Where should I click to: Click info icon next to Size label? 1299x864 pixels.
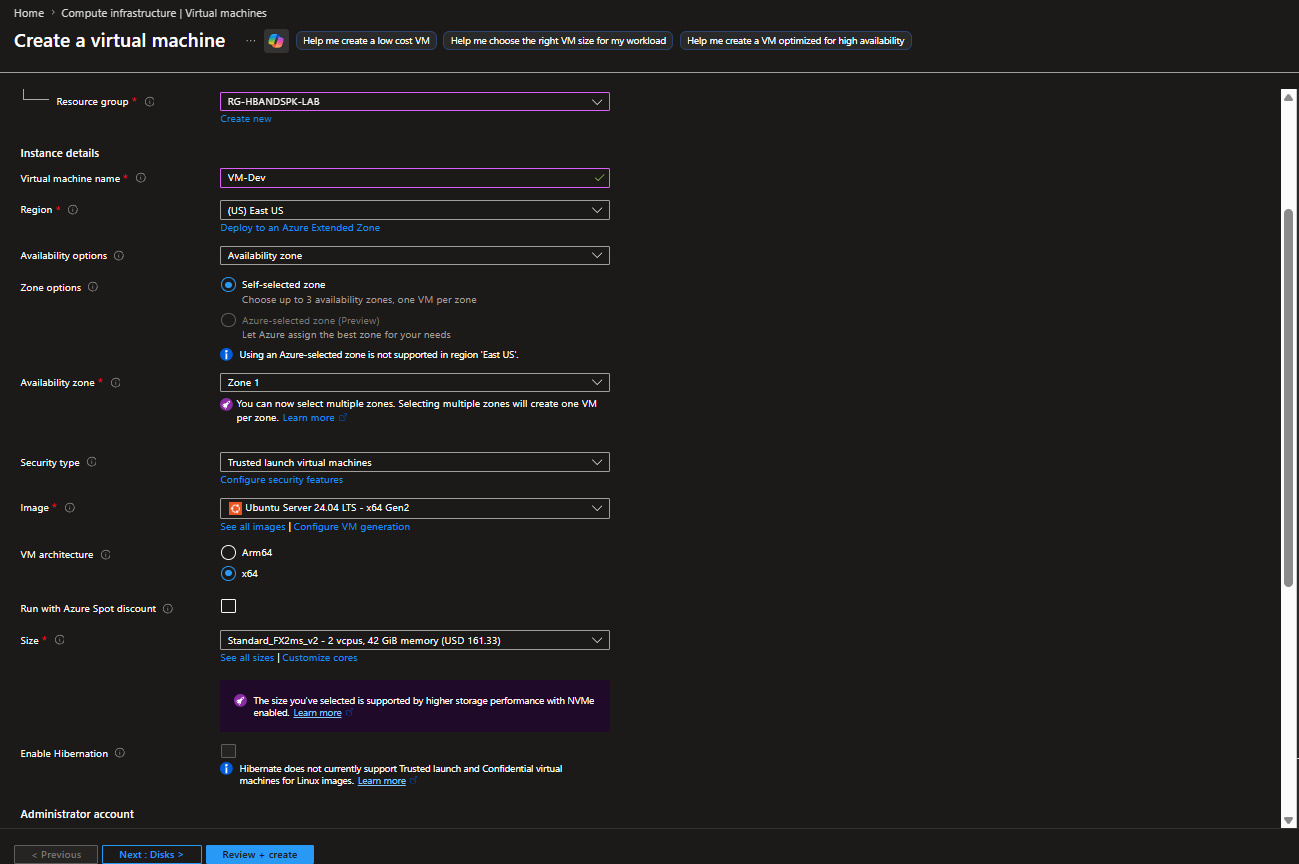pyautogui.click(x=59, y=640)
